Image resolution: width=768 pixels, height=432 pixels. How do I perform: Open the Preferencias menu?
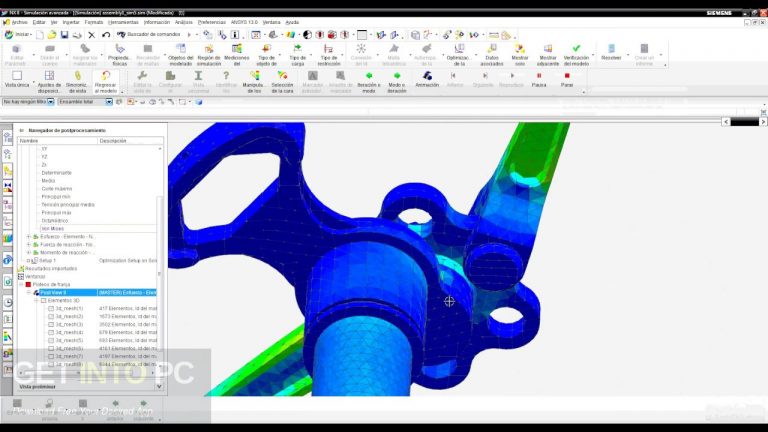(x=212, y=22)
